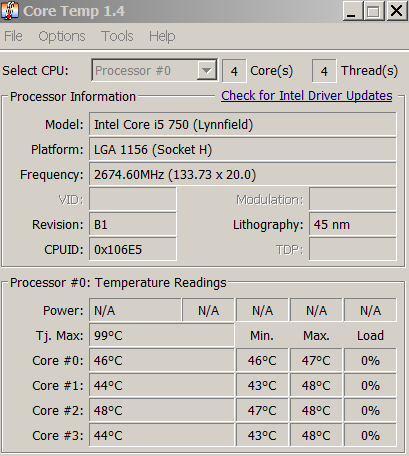Click Core #3 current temperature 44°C
This screenshot has width=409, height=456.
click(162, 435)
